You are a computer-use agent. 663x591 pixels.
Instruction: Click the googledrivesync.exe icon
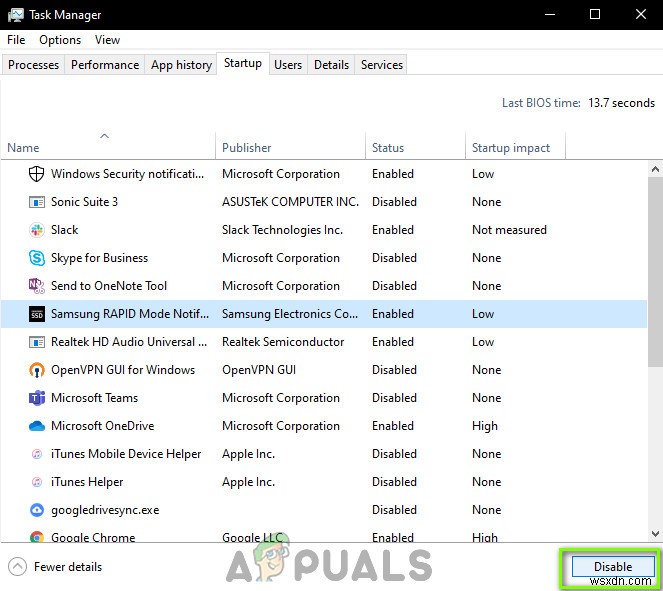coord(36,510)
